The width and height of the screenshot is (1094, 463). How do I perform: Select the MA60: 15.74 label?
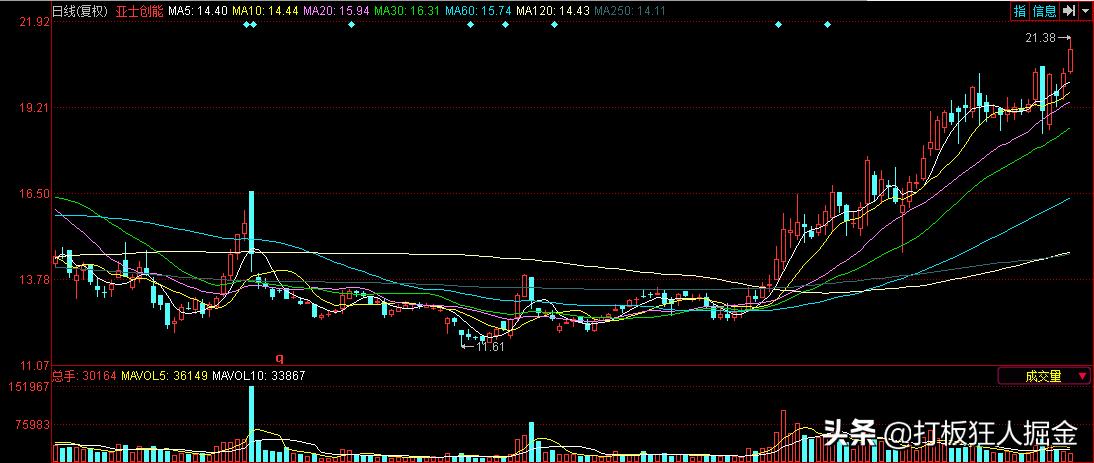coord(479,11)
